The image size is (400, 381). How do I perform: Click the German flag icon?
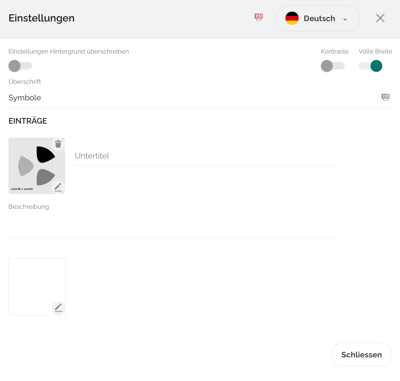[292, 18]
